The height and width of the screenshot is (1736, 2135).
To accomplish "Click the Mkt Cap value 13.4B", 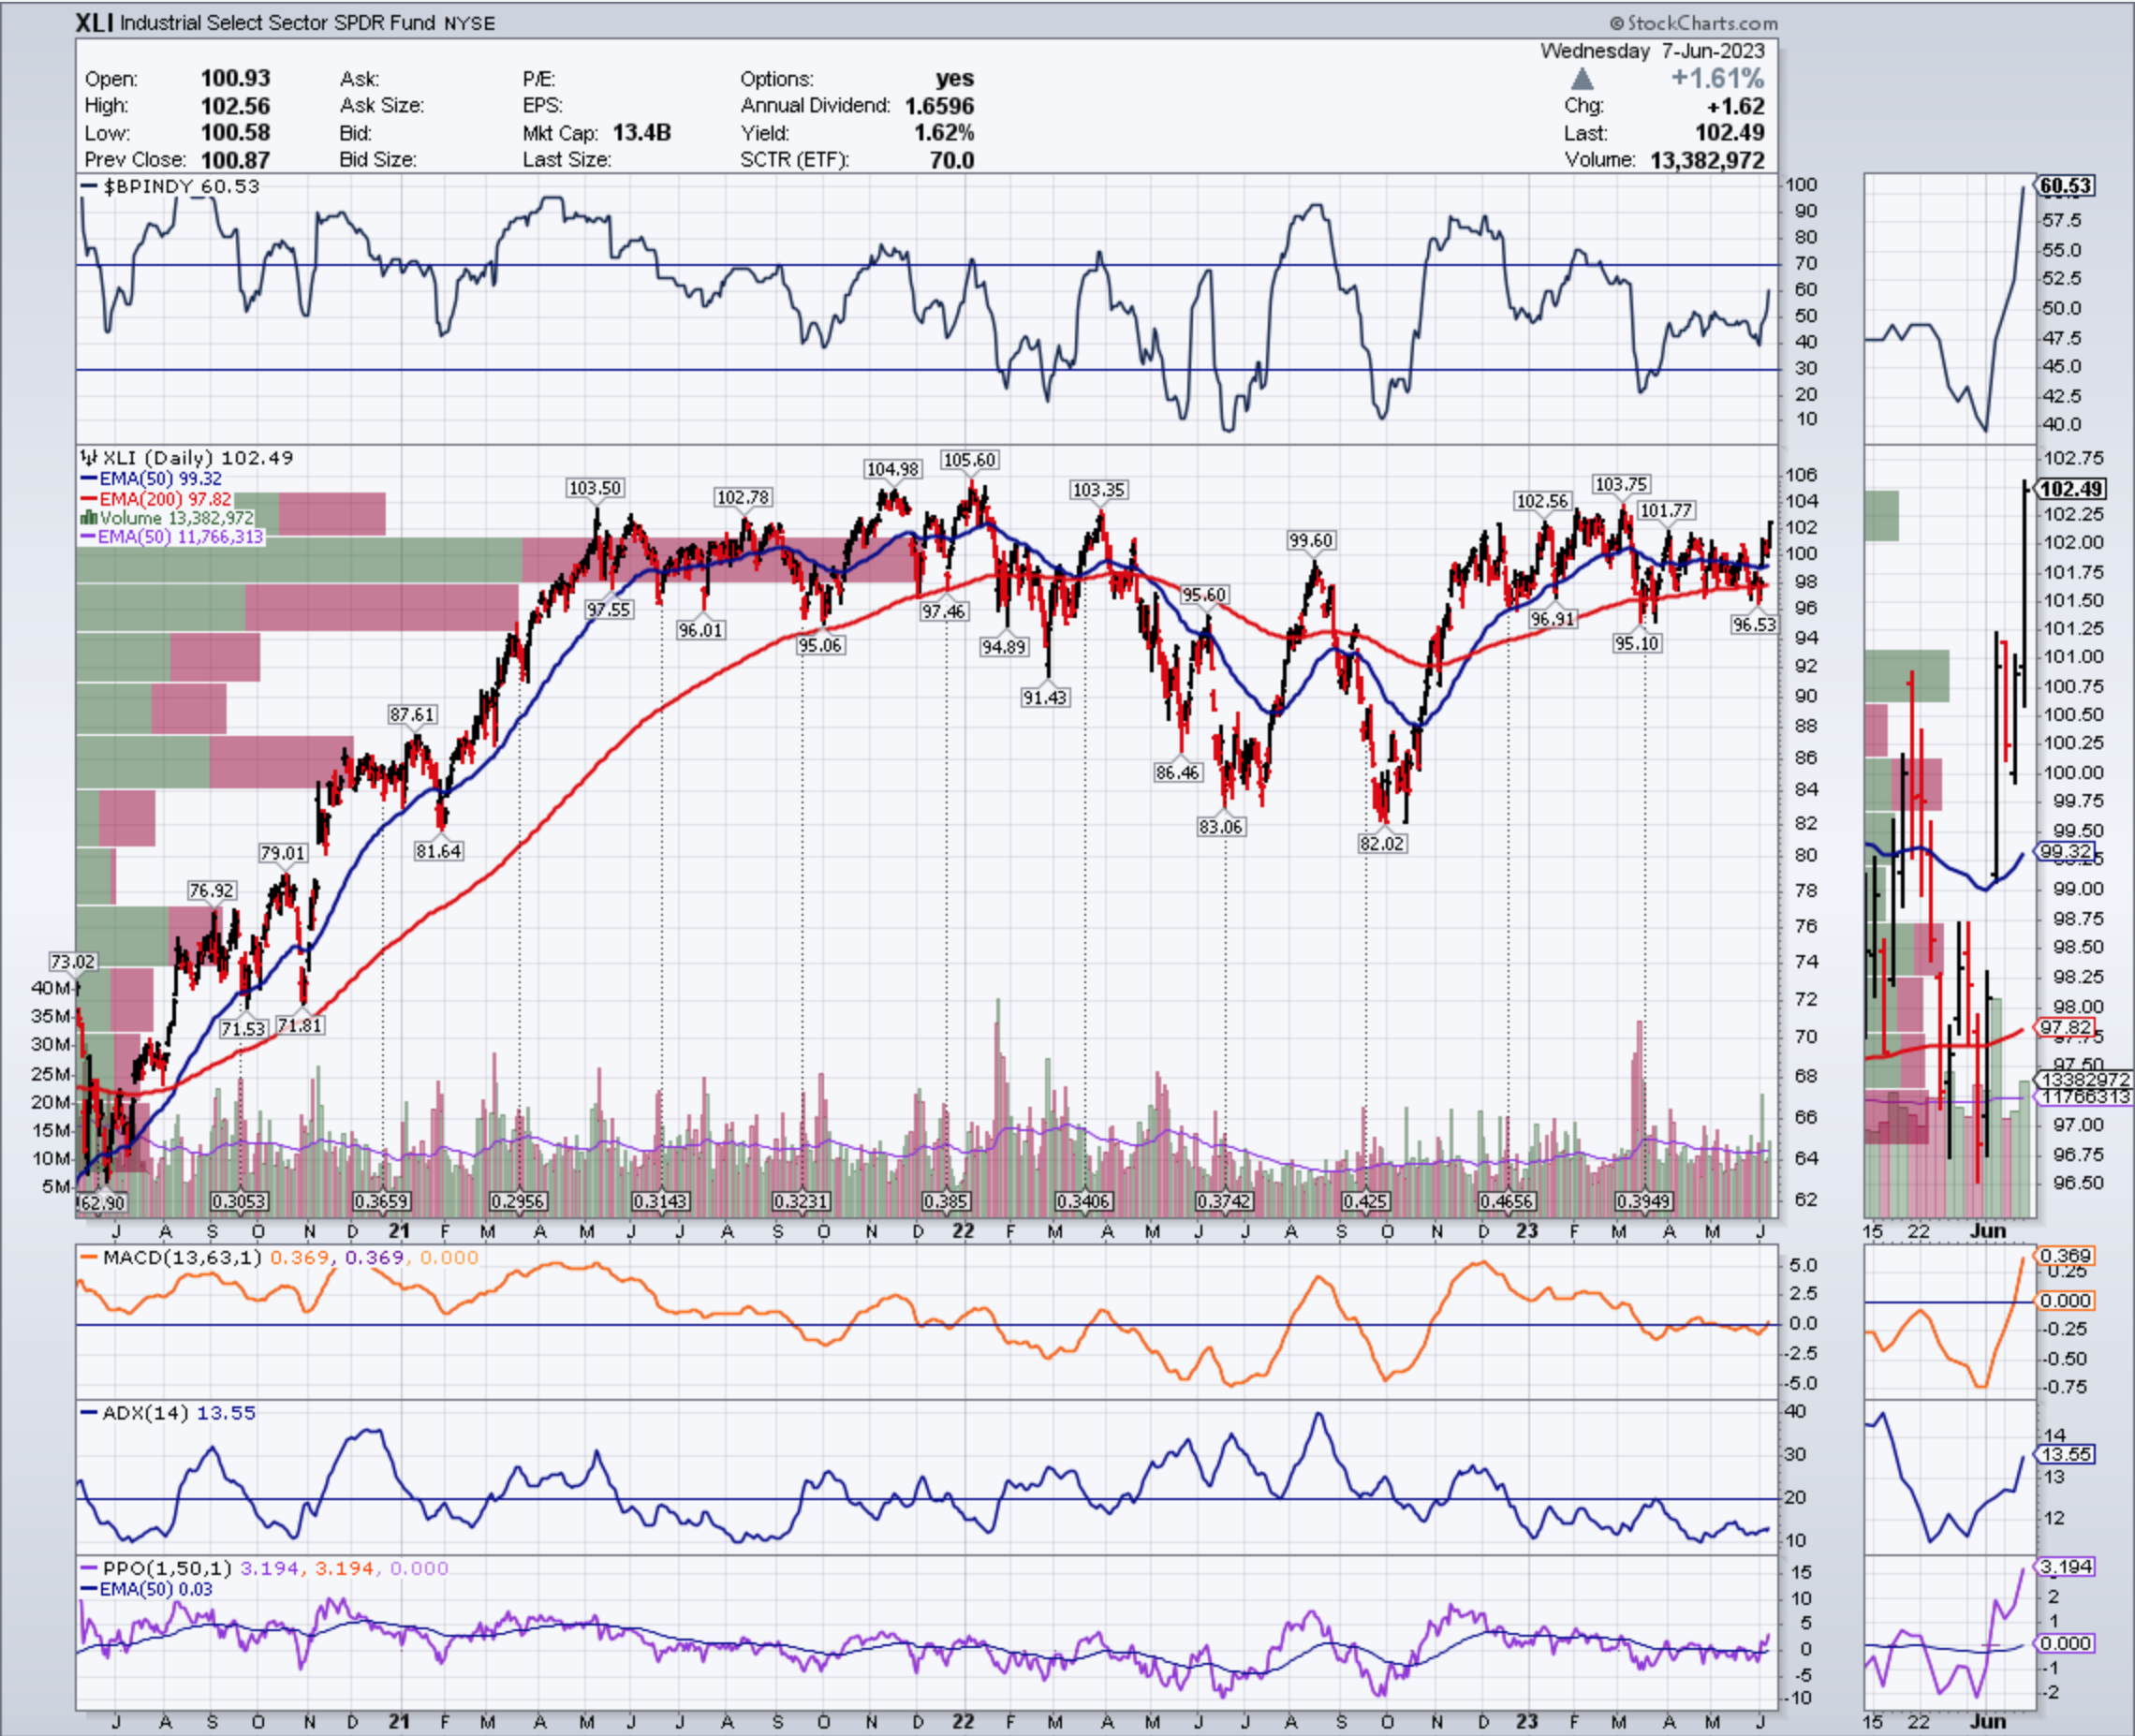I will point(642,132).
